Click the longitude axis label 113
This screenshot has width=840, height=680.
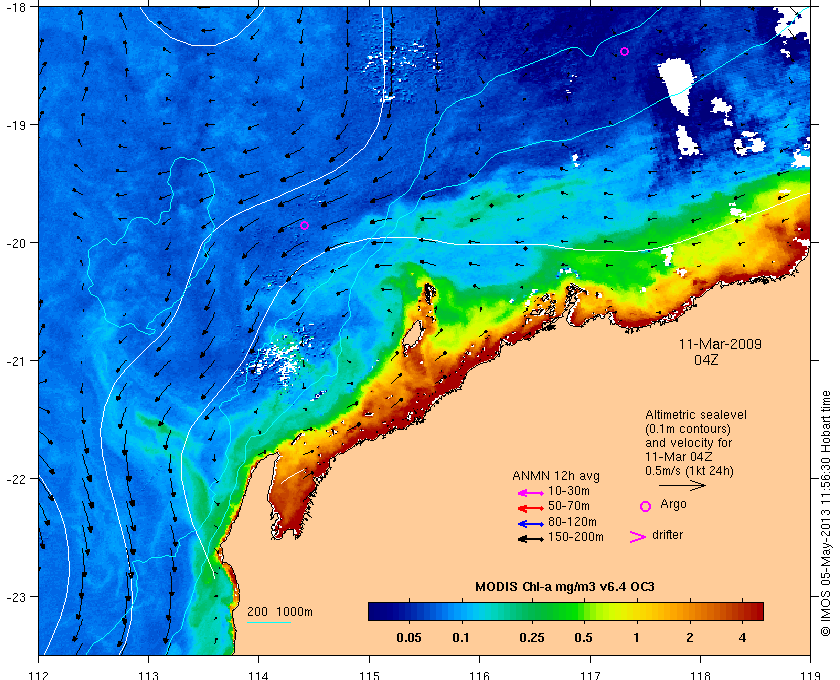click(148, 675)
